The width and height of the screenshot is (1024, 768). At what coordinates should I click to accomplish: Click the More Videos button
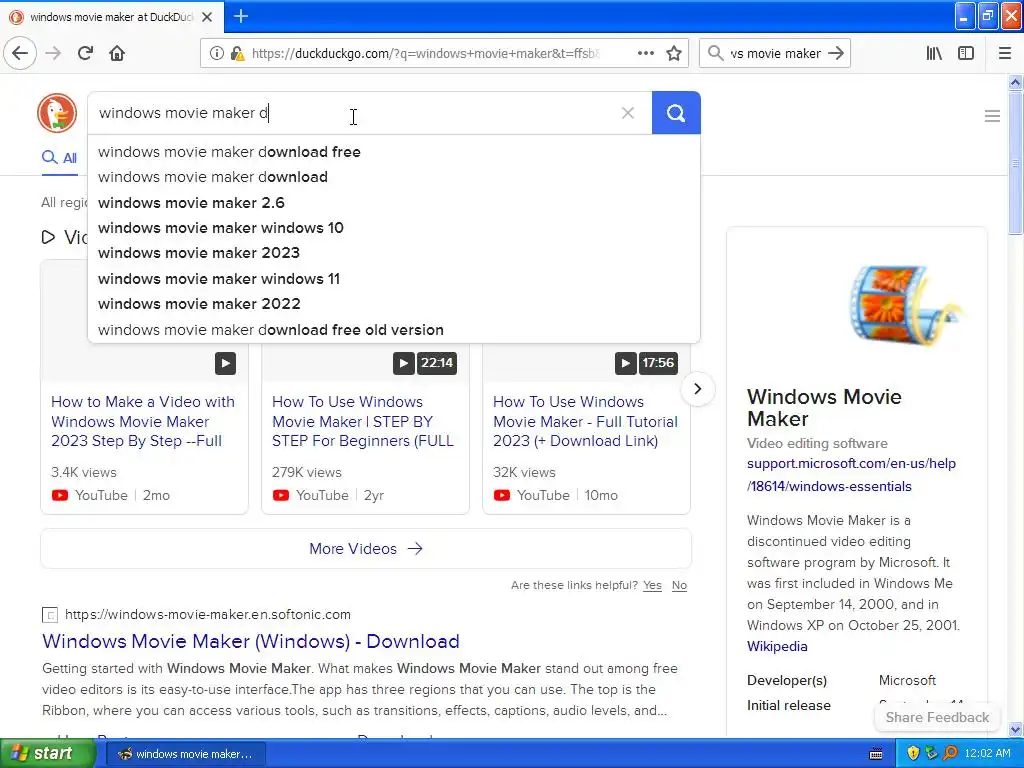366,549
